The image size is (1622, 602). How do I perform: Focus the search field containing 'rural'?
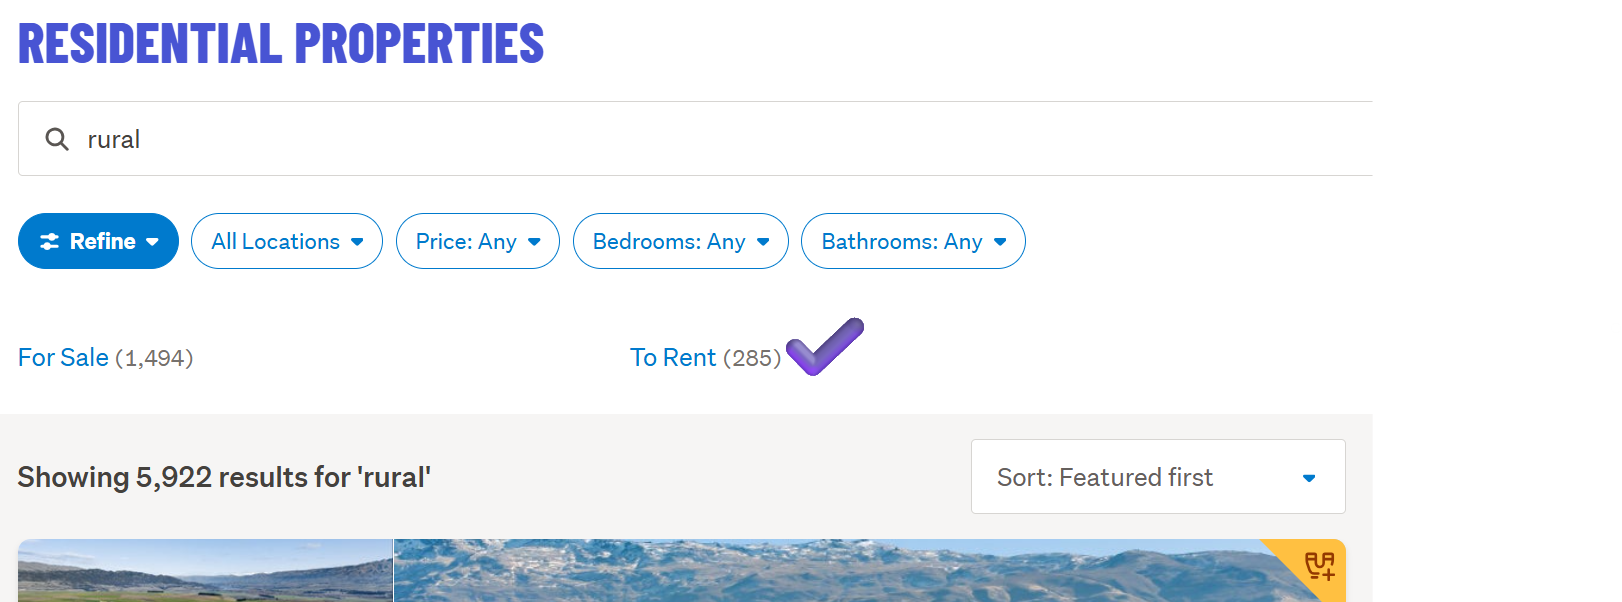(700, 139)
